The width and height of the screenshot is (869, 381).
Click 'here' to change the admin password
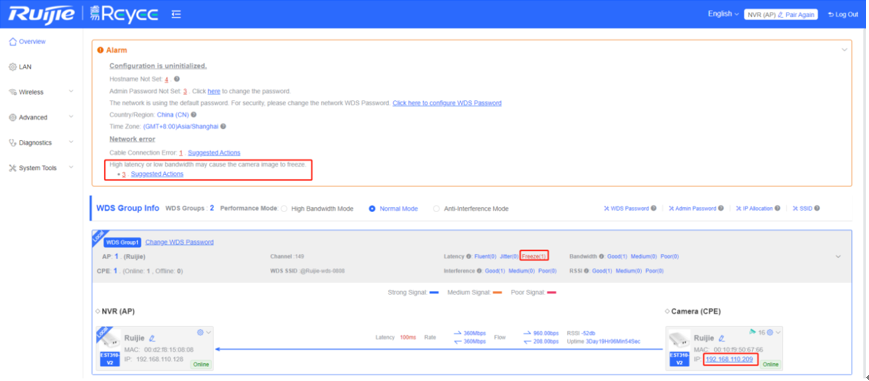(x=214, y=91)
